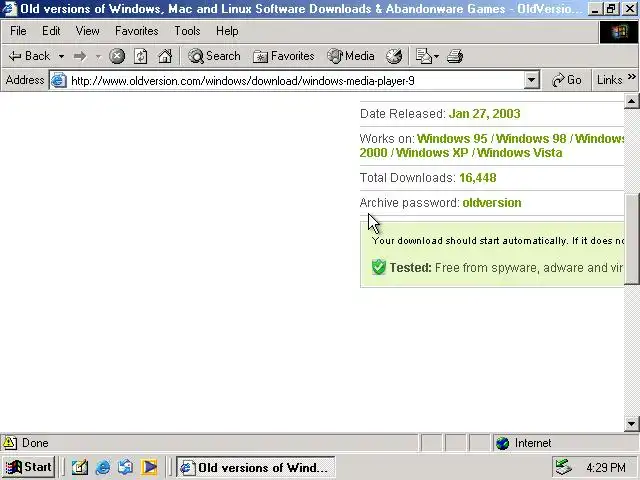Click the Go button
This screenshot has height=480, width=640.
[x=567, y=80]
